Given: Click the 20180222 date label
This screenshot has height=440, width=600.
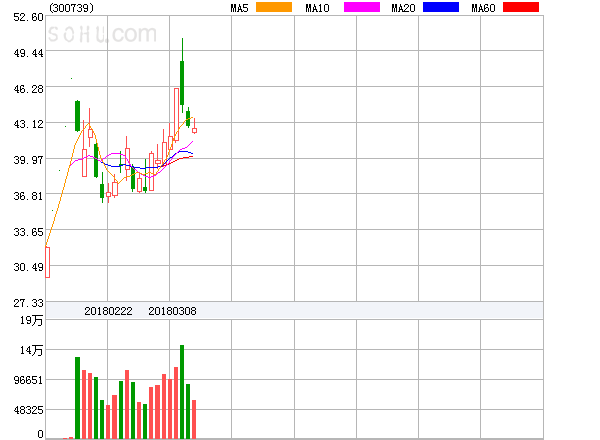Looking at the screenshot, I should pyautogui.click(x=108, y=311).
